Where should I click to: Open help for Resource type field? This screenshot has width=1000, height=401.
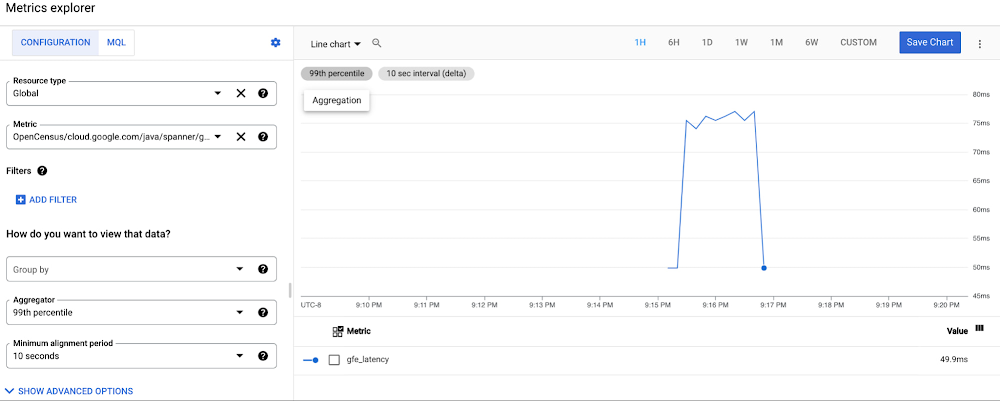(263, 93)
